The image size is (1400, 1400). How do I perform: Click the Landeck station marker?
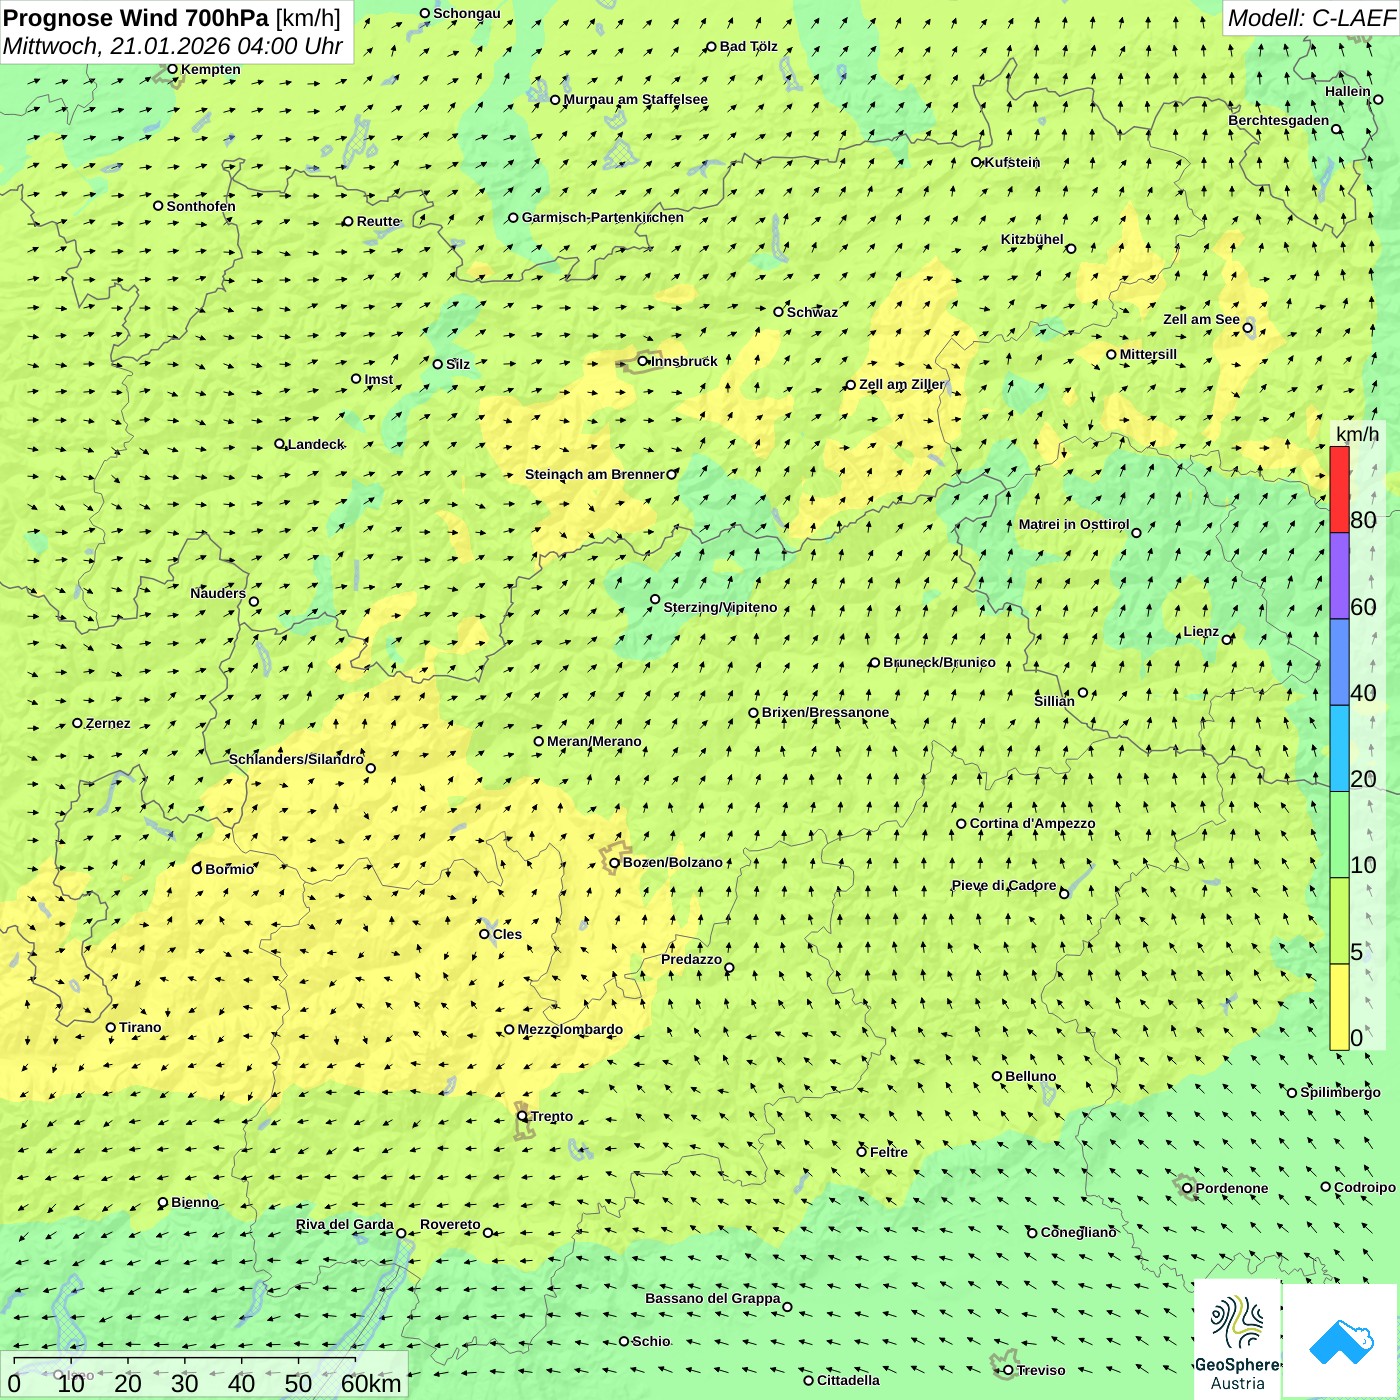tap(279, 444)
